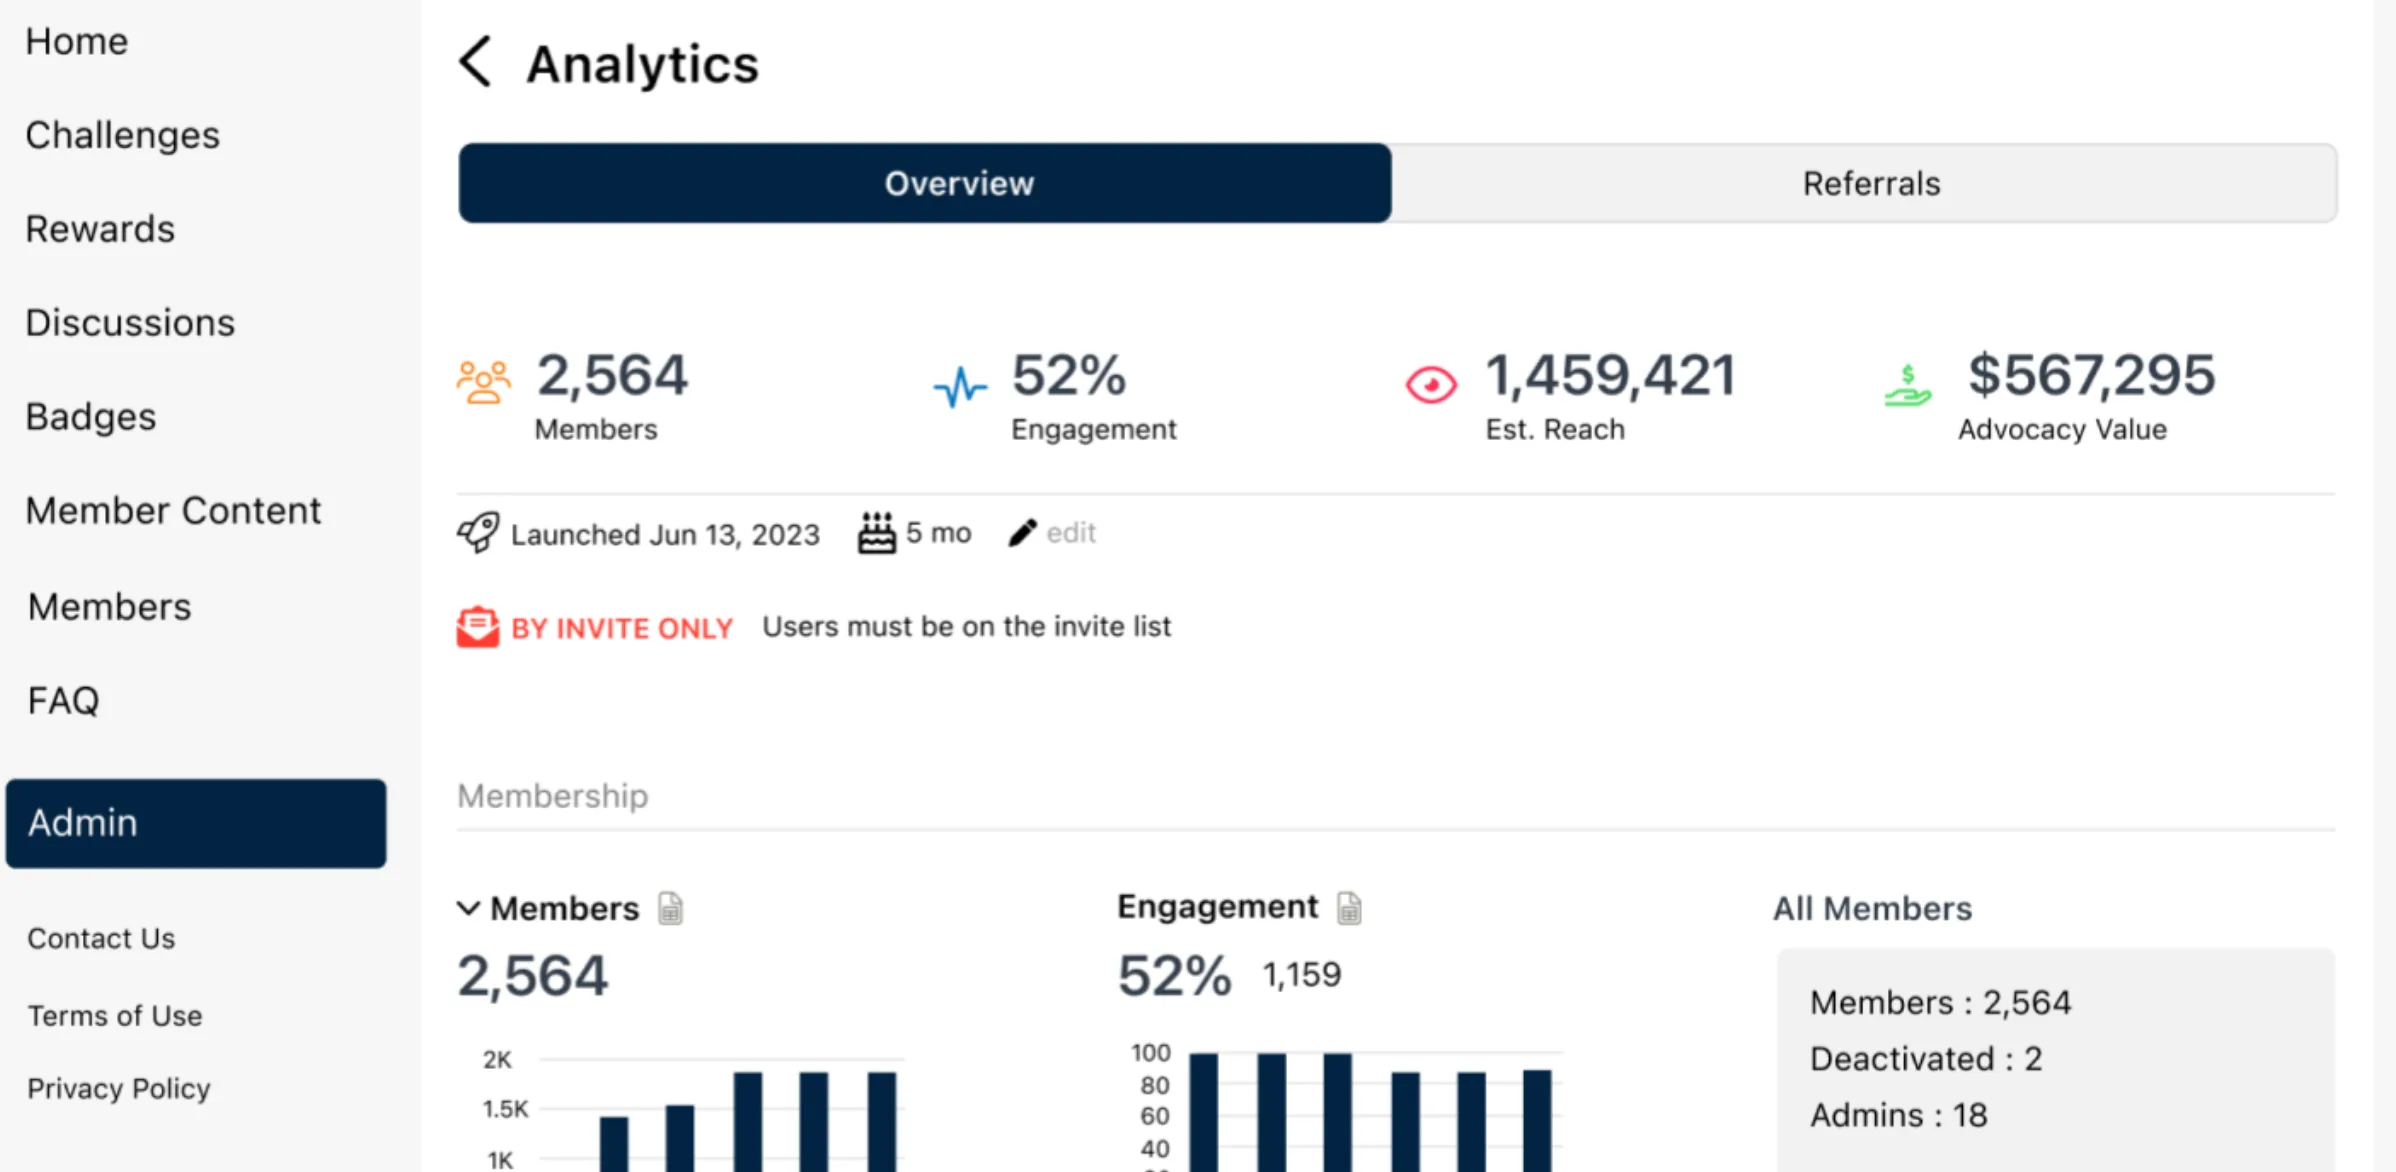Image resolution: width=2396 pixels, height=1172 pixels.
Task: Click the $567,295 Advocacy Value figure
Action: (x=2092, y=376)
